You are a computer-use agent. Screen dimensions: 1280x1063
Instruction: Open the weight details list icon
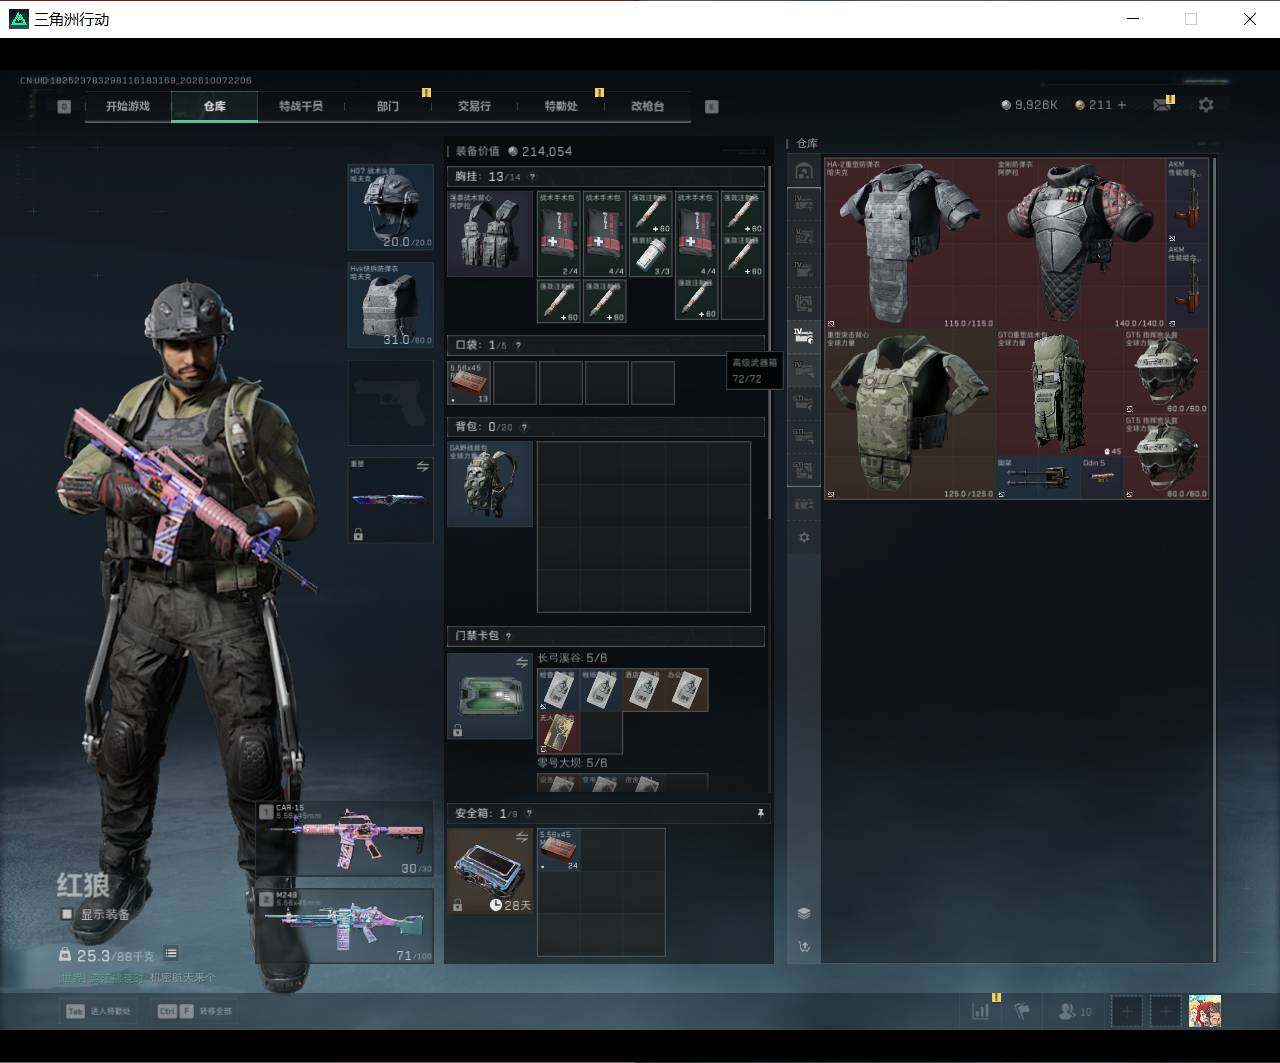(171, 954)
